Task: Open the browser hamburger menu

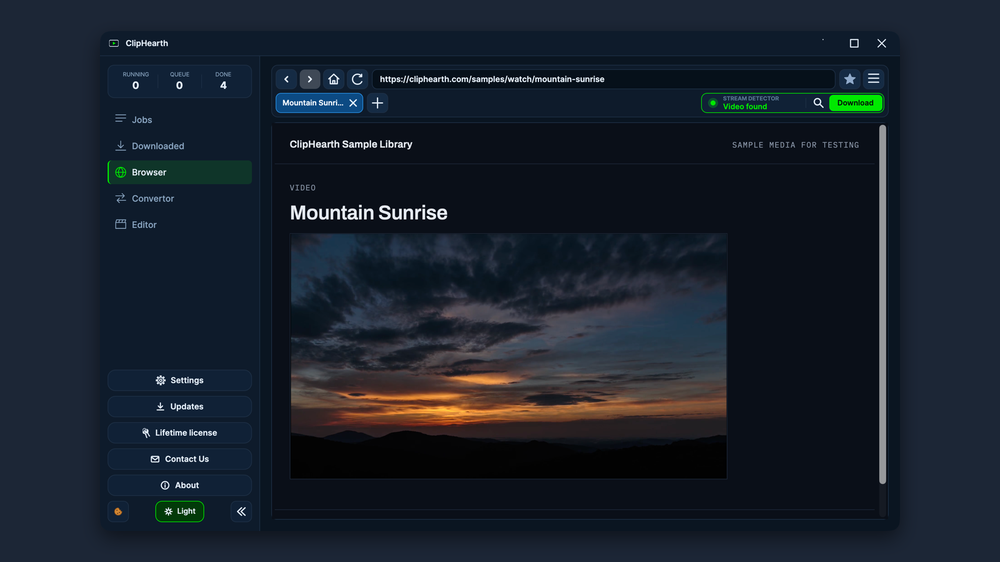Action: [x=874, y=79]
